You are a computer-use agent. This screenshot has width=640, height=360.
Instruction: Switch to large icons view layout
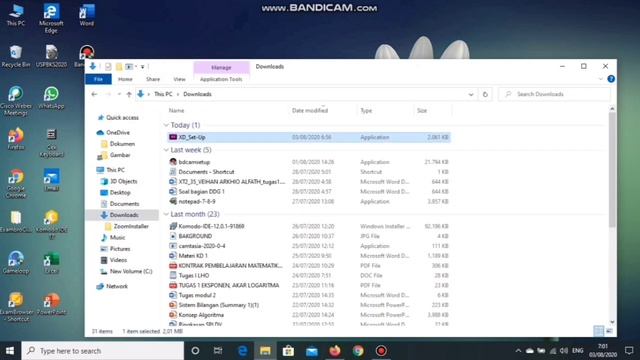point(609,331)
